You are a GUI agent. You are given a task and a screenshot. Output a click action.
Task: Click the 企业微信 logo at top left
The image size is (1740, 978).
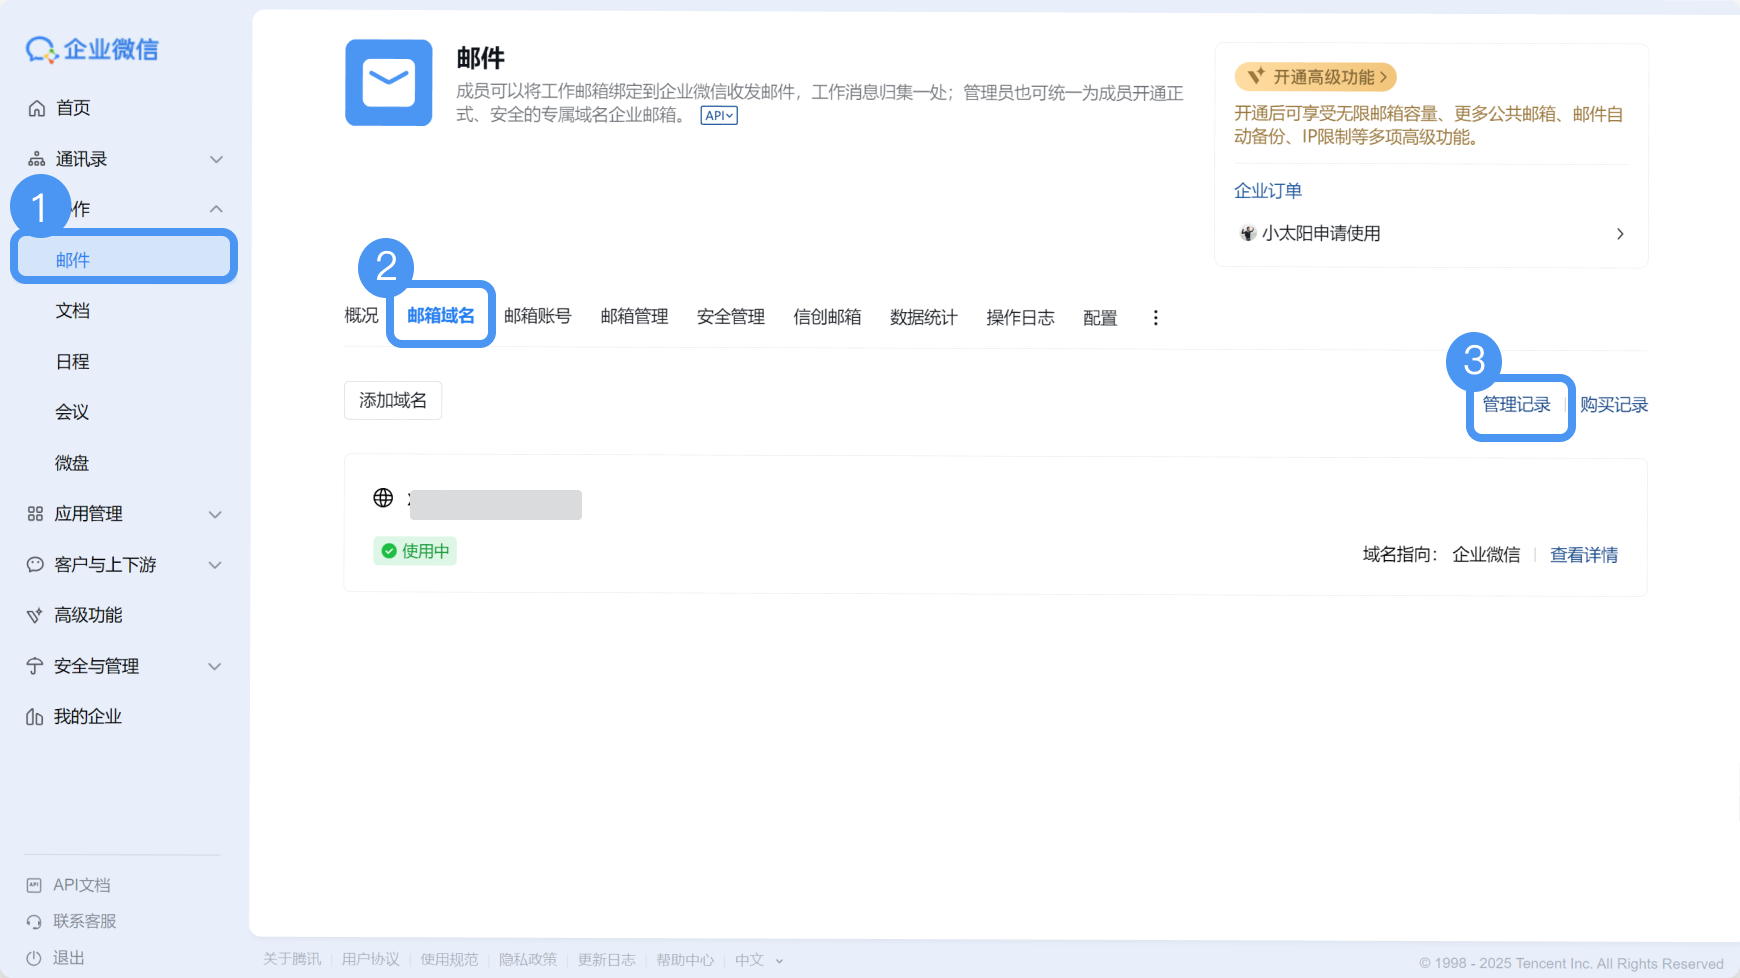[x=90, y=49]
